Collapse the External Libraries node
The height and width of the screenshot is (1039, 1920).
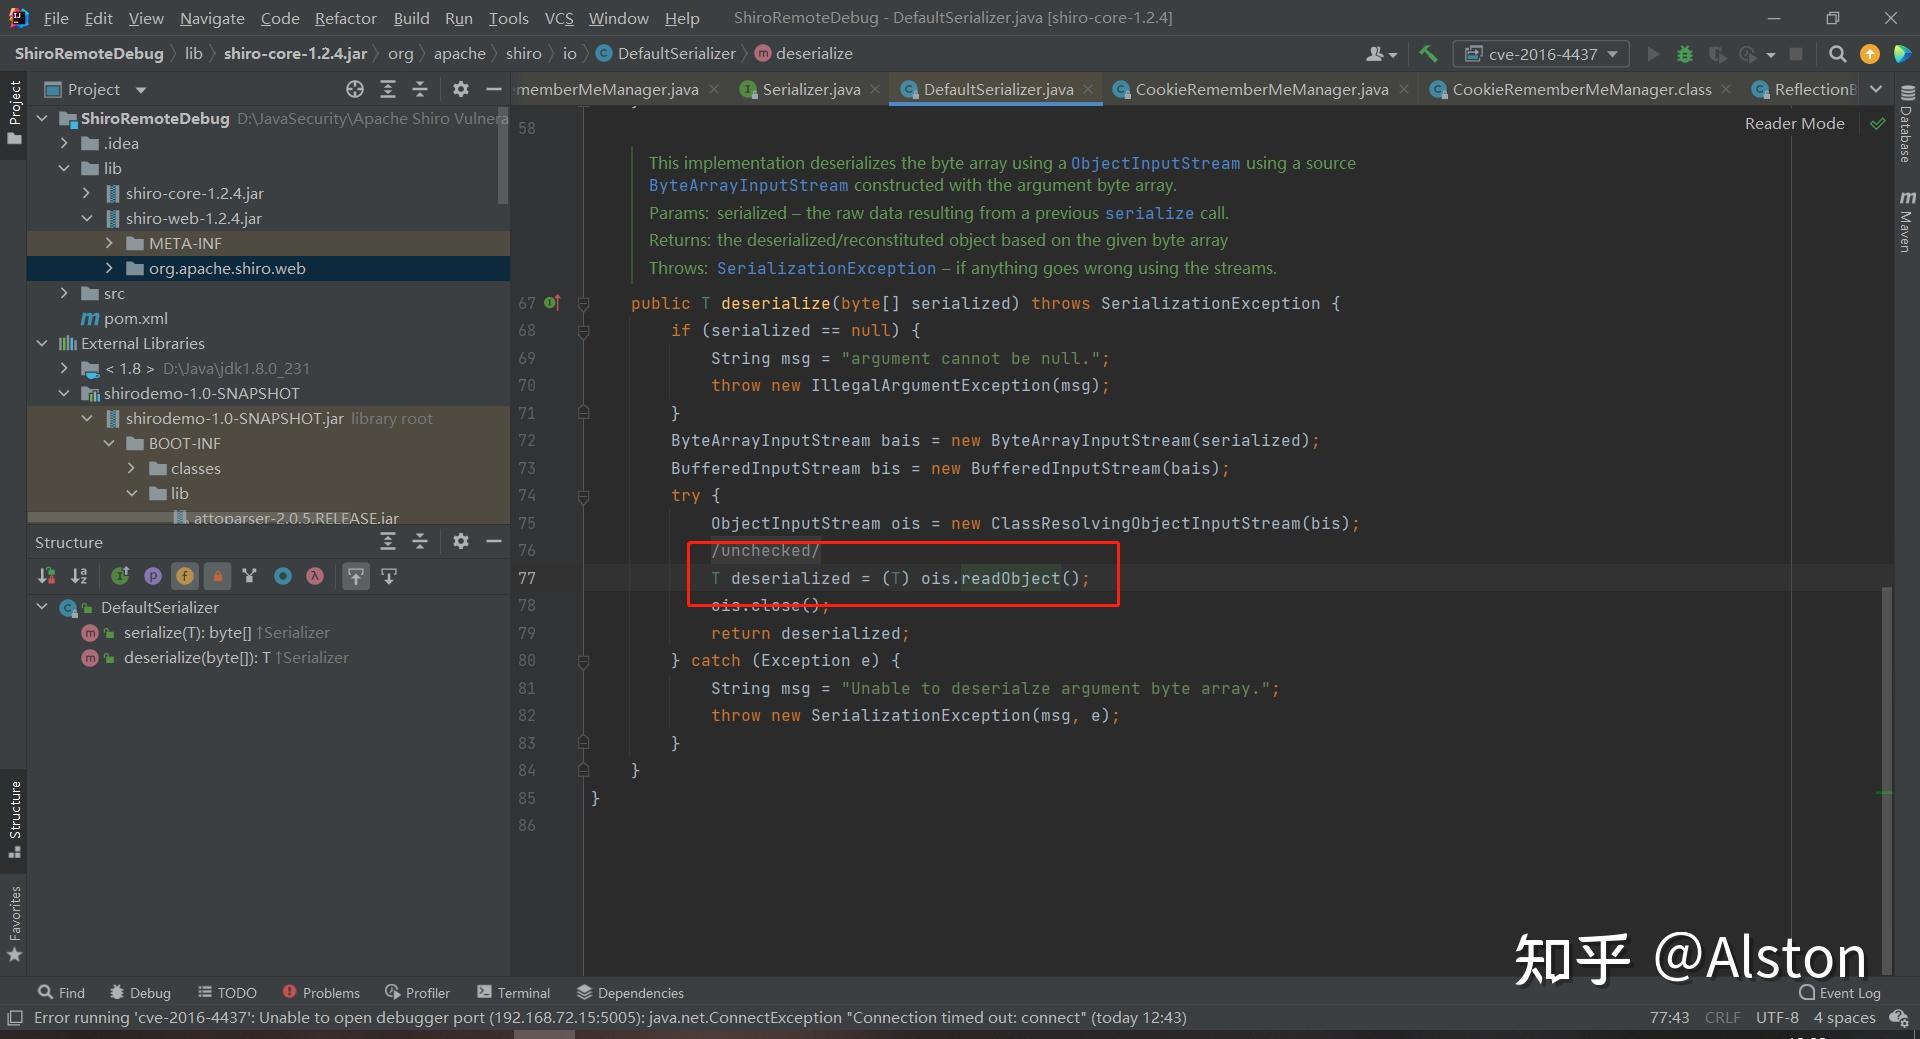(42, 343)
